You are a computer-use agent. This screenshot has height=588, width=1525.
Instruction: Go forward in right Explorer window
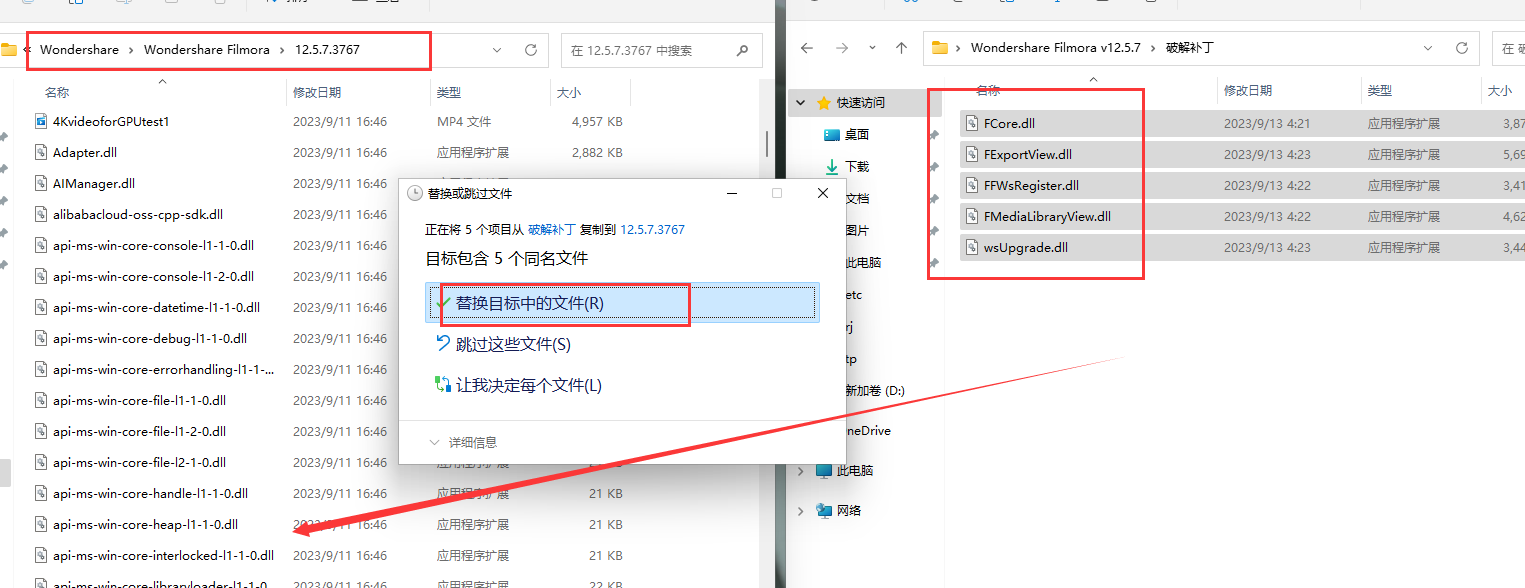coord(842,47)
